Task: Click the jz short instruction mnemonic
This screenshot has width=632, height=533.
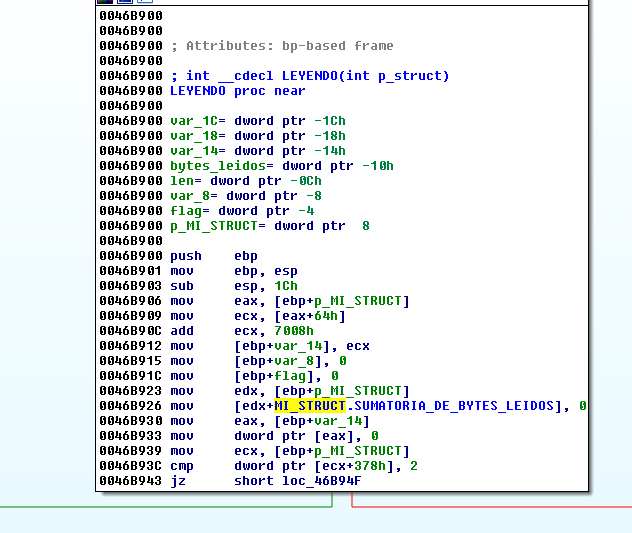Action: click(178, 481)
